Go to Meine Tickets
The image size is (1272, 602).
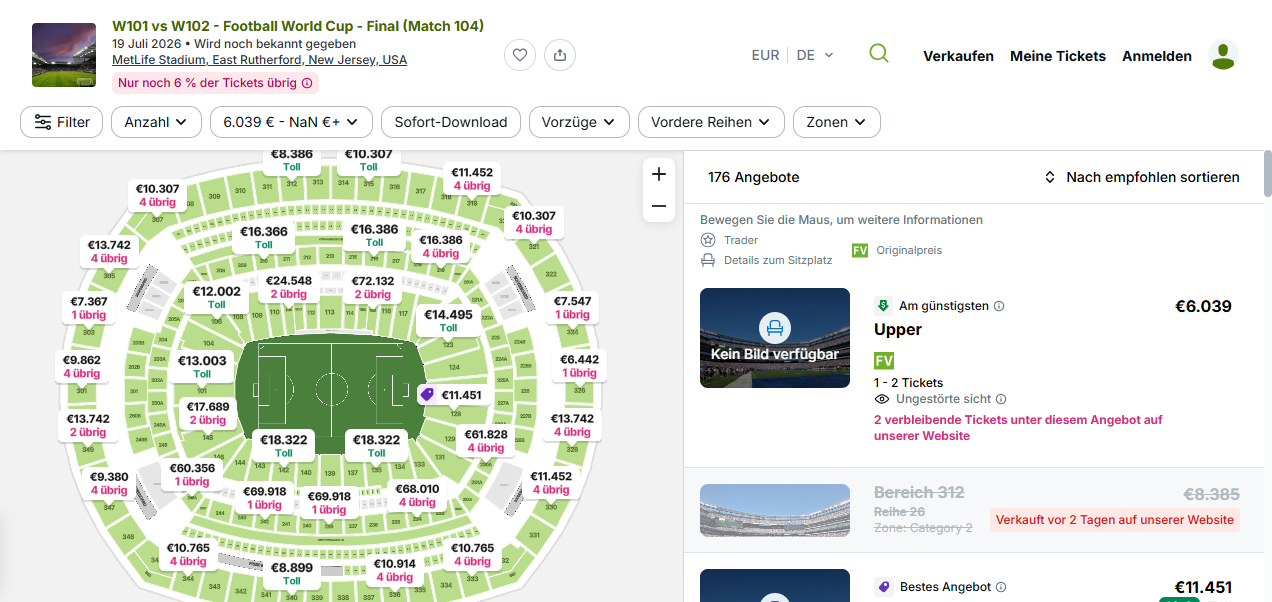coord(1058,56)
